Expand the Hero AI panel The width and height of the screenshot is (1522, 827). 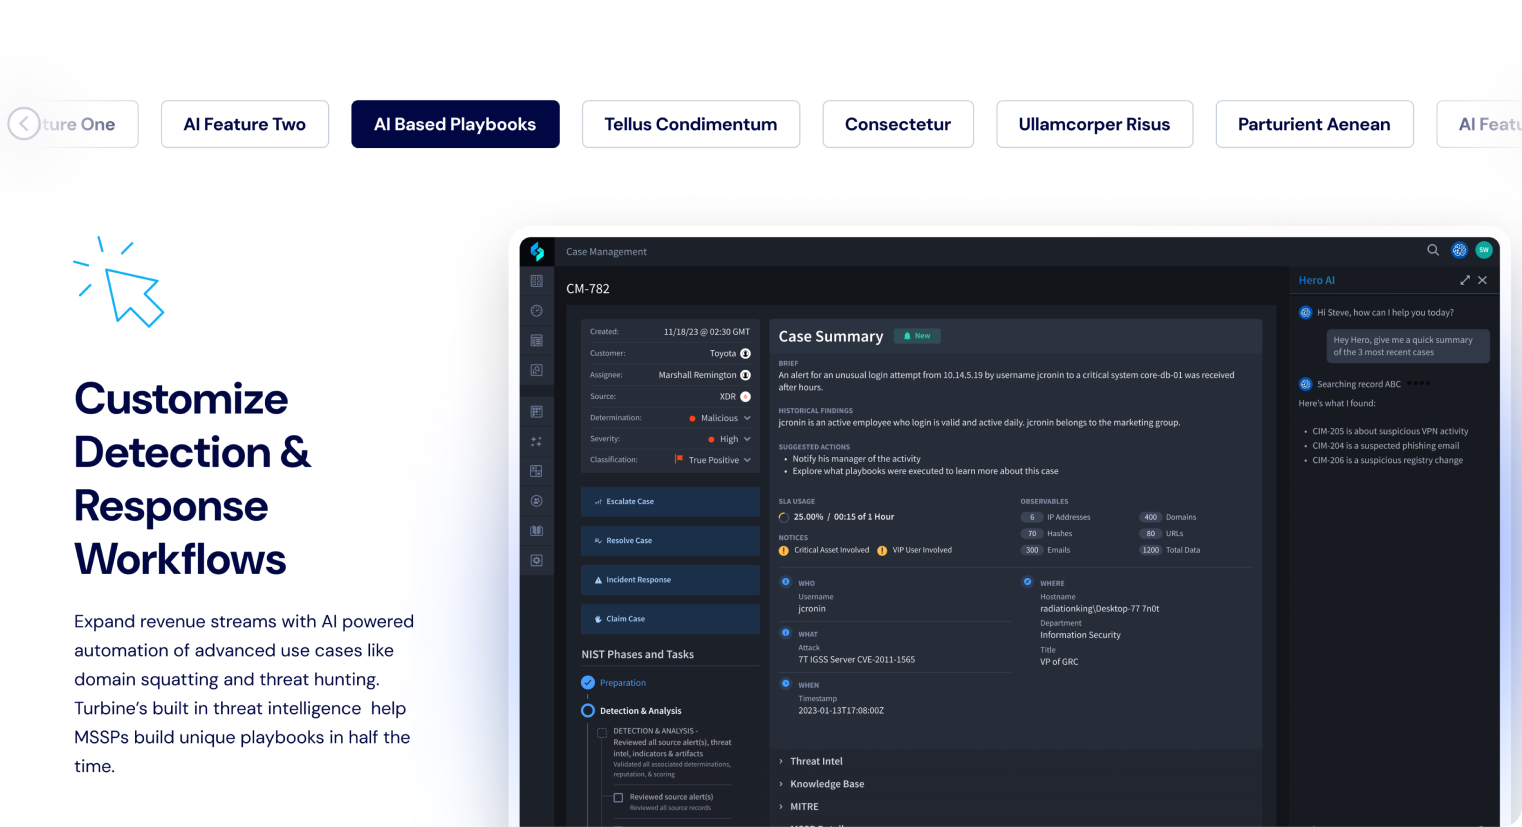click(1465, 280)
